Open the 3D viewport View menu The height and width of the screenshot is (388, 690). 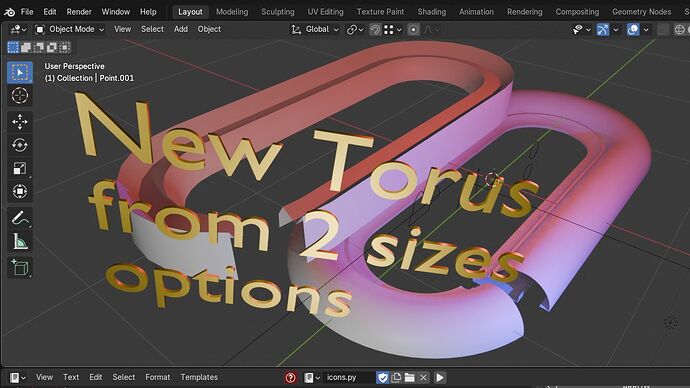click(122, 29)
